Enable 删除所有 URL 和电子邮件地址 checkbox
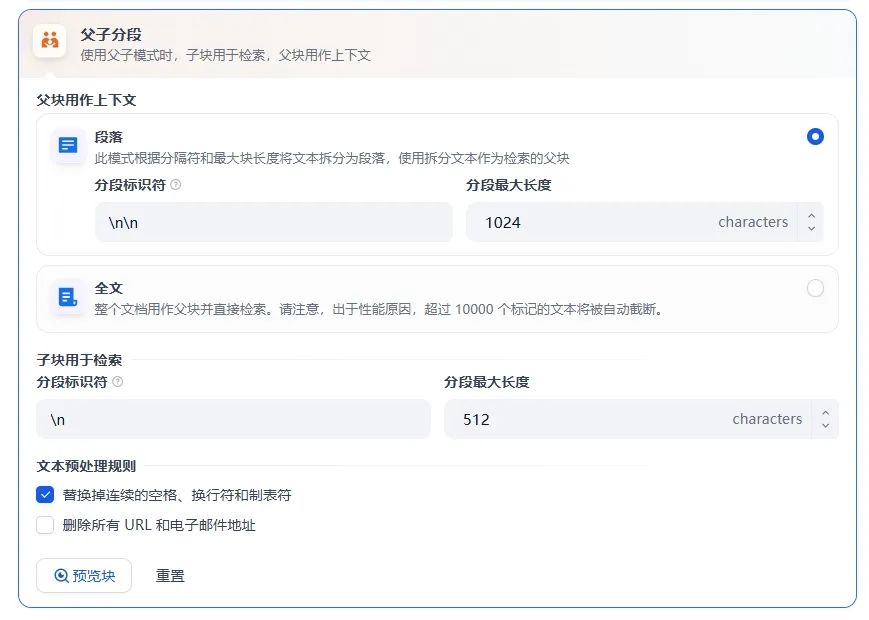The width and height of the screenshot is (869, 620). pyautogui.click(x=44, y=525)
